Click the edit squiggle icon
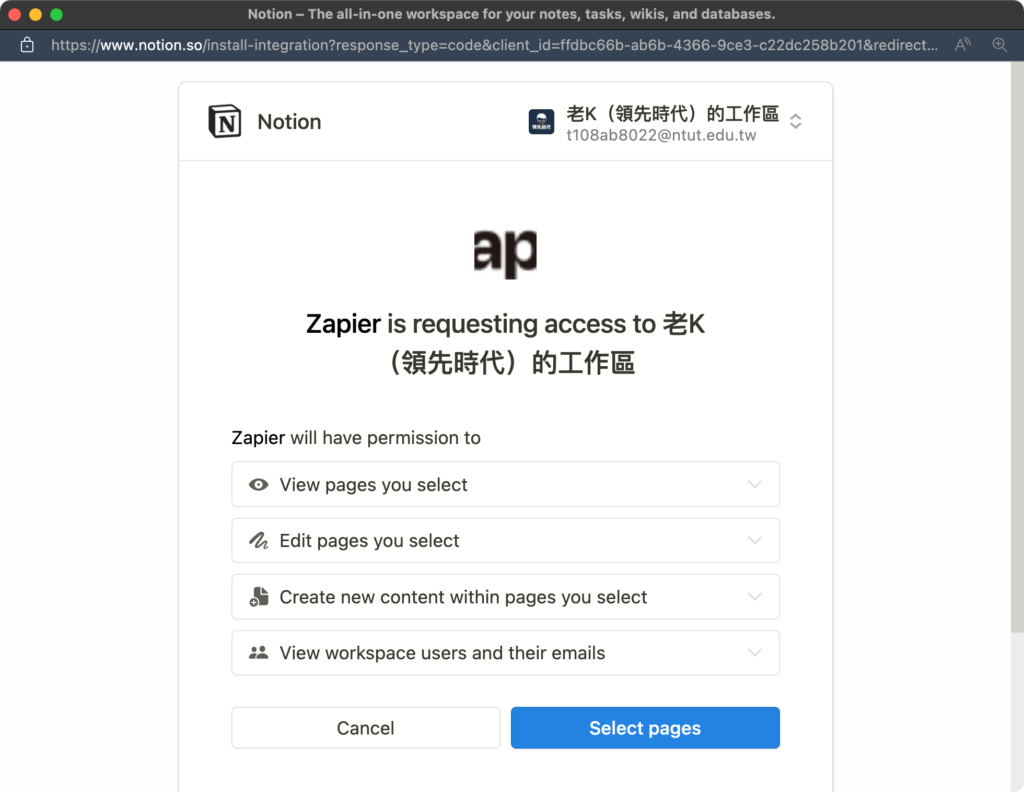 tap(259, 541)
